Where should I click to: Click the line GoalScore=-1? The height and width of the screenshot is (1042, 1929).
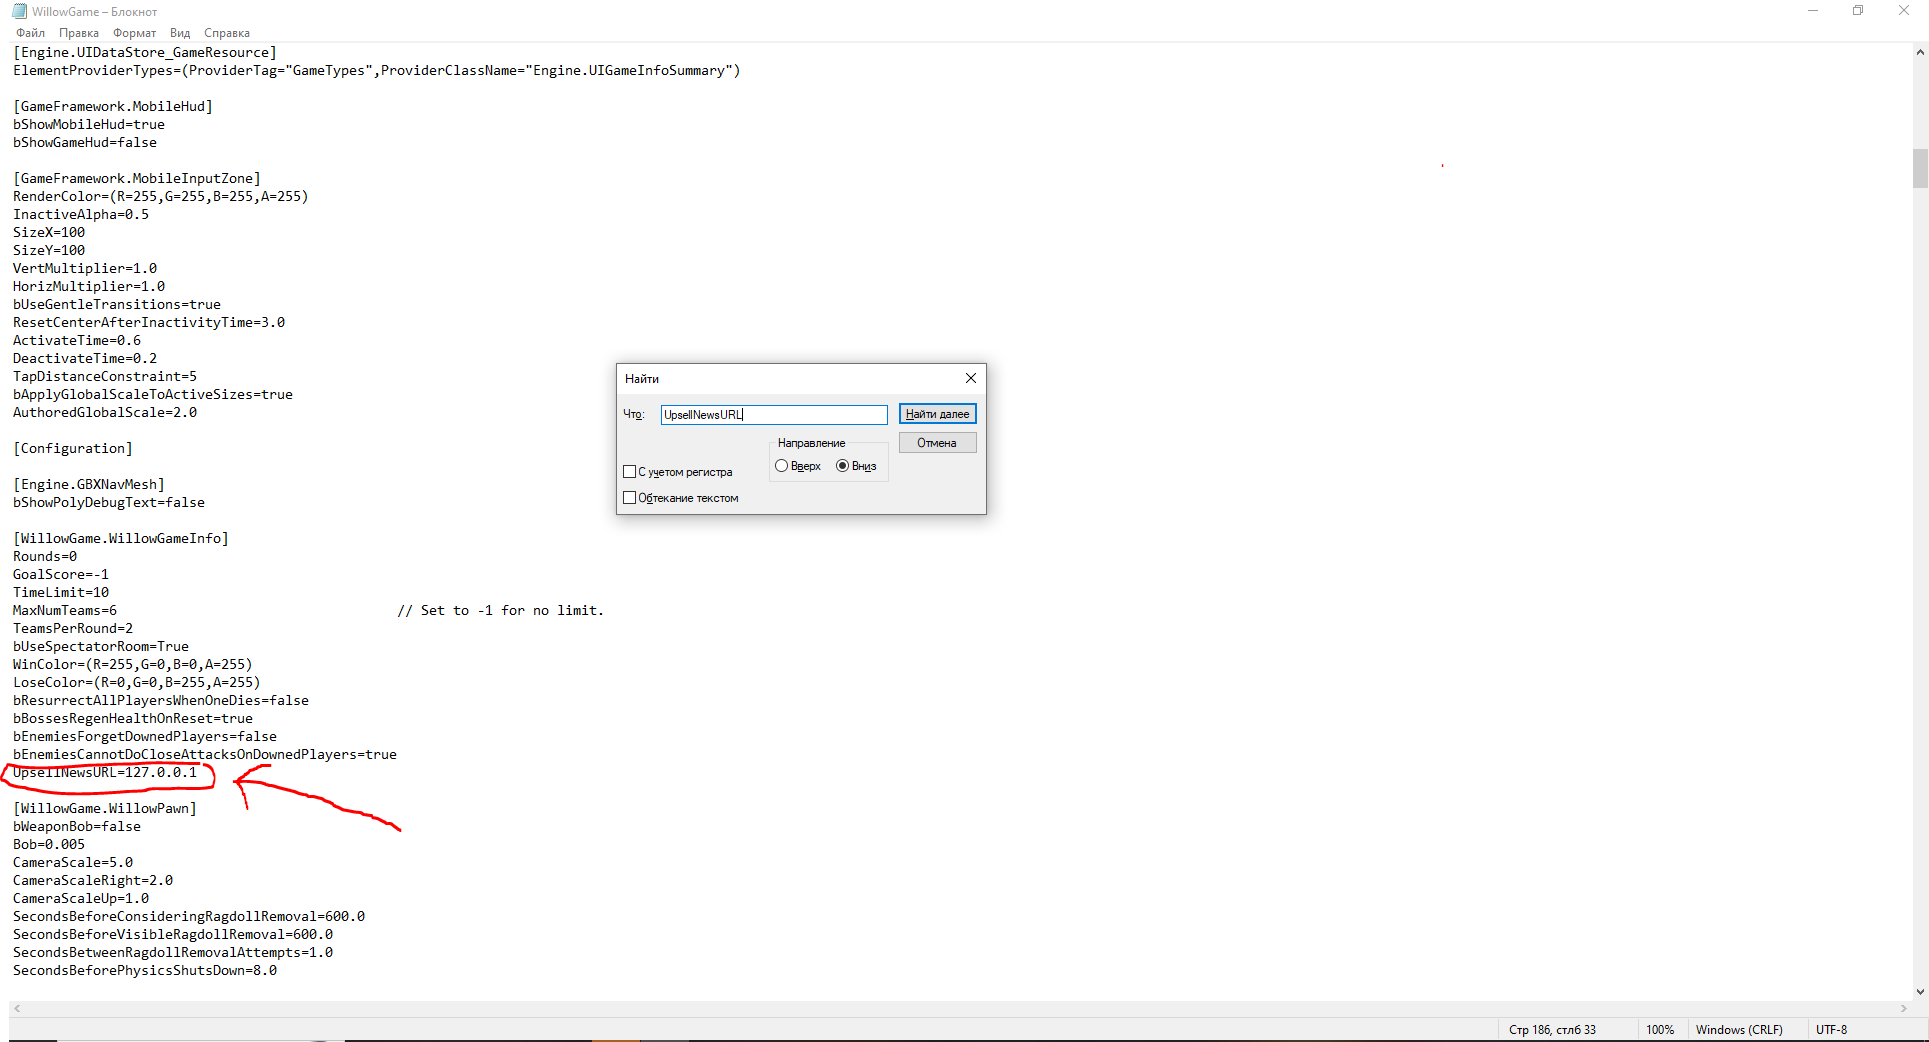click(x=61, y=575)
